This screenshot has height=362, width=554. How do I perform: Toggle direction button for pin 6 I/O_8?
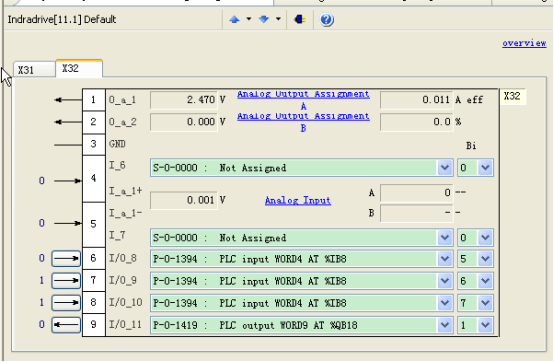click(x=66, y=259)
